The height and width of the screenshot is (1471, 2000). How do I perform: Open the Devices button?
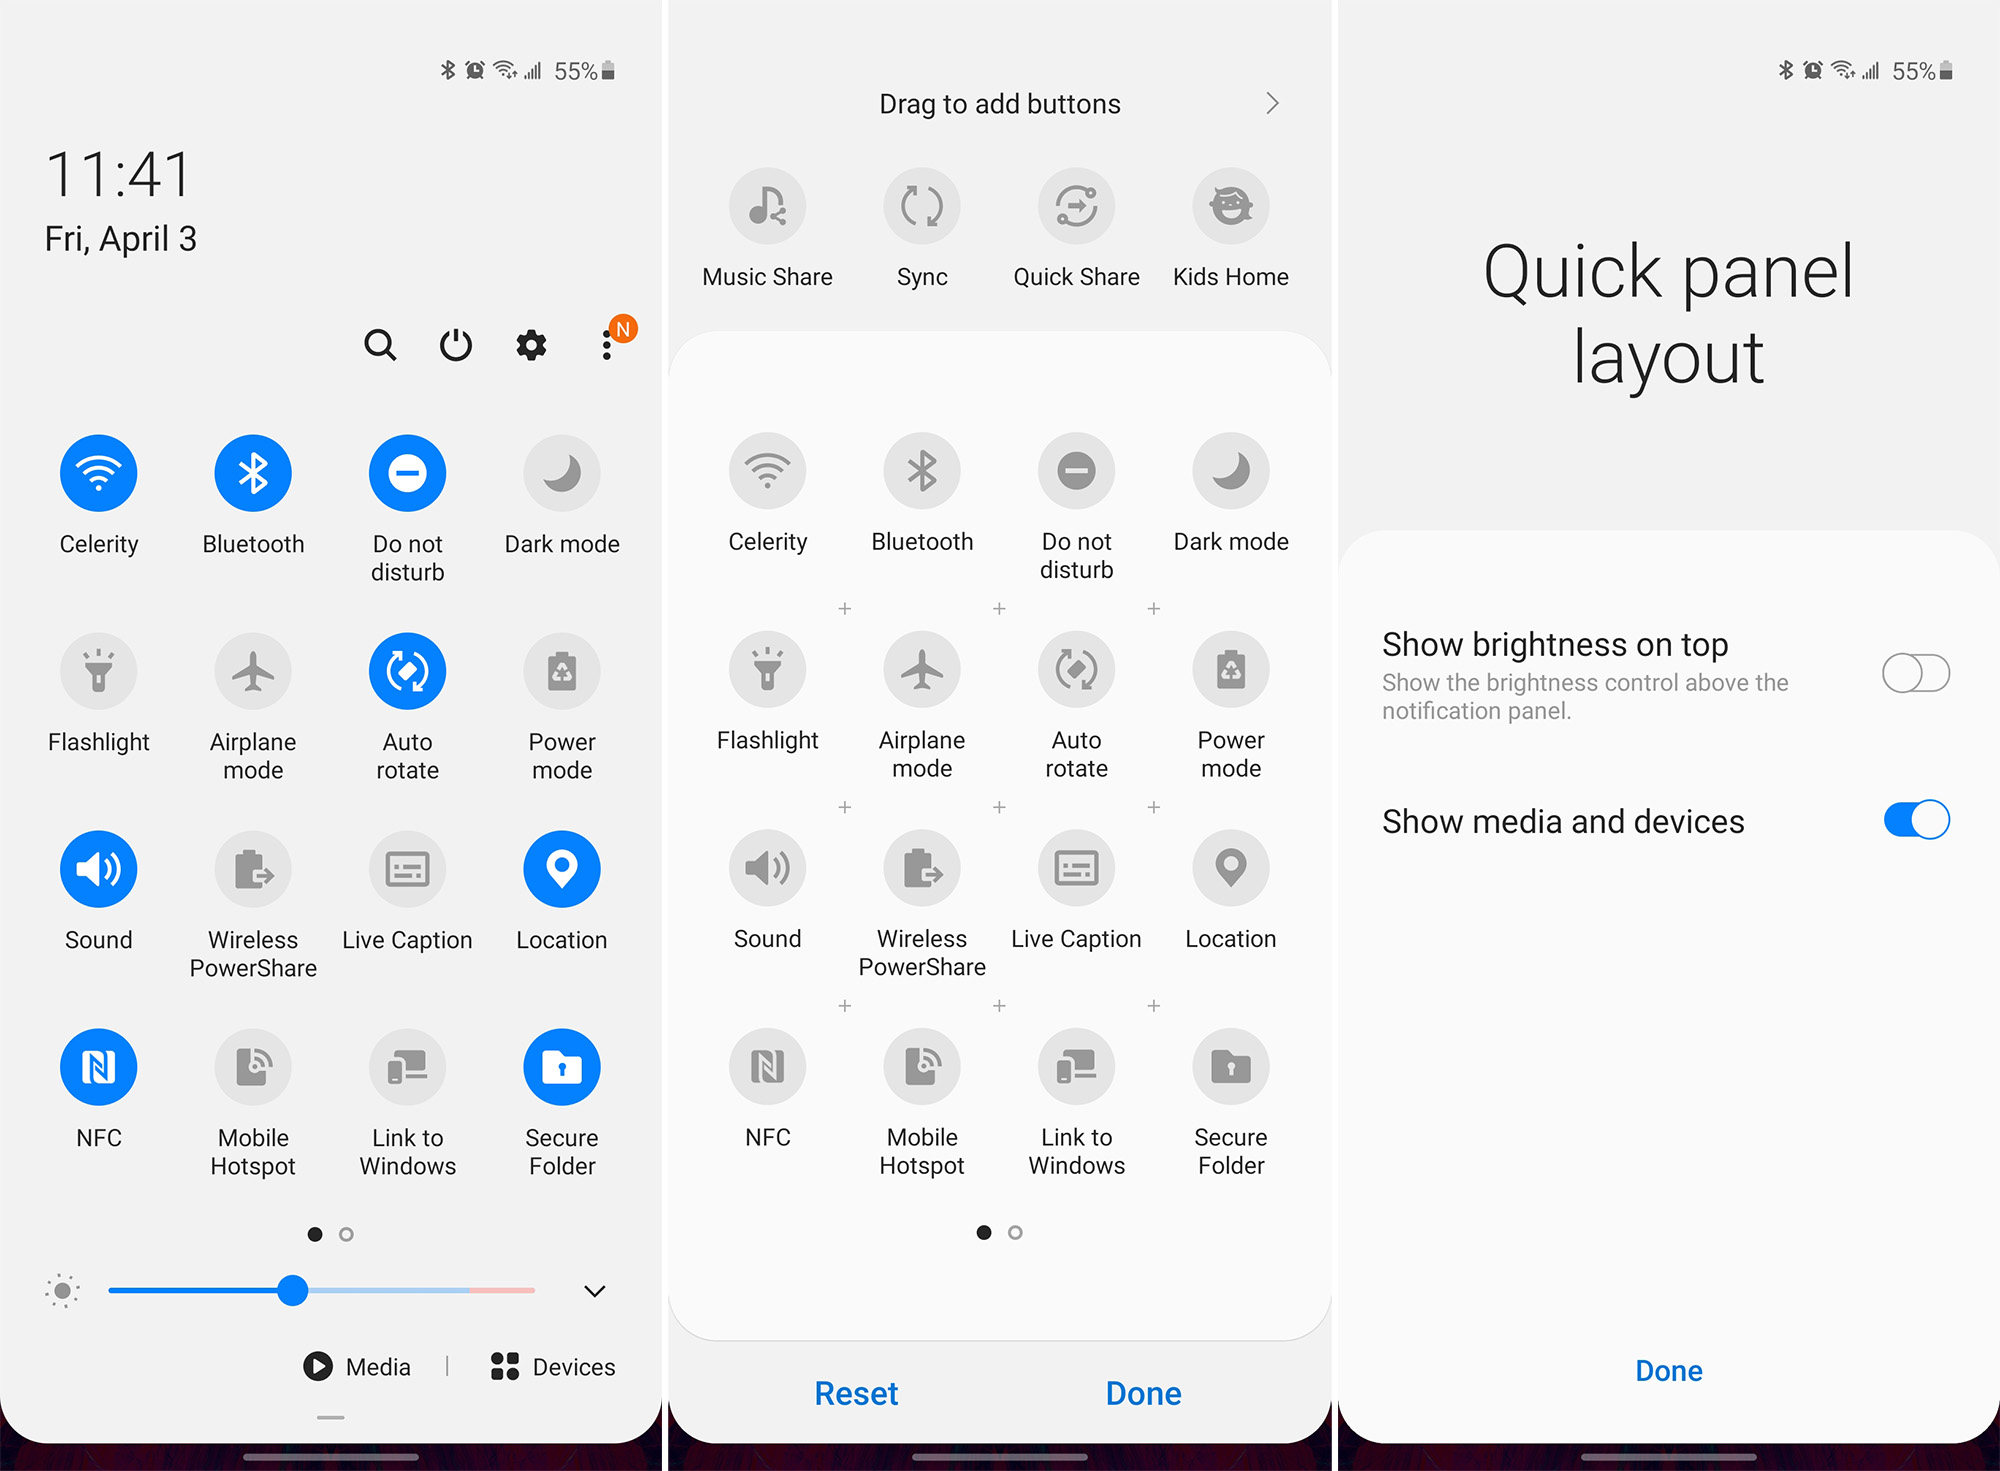point(552,1366)
